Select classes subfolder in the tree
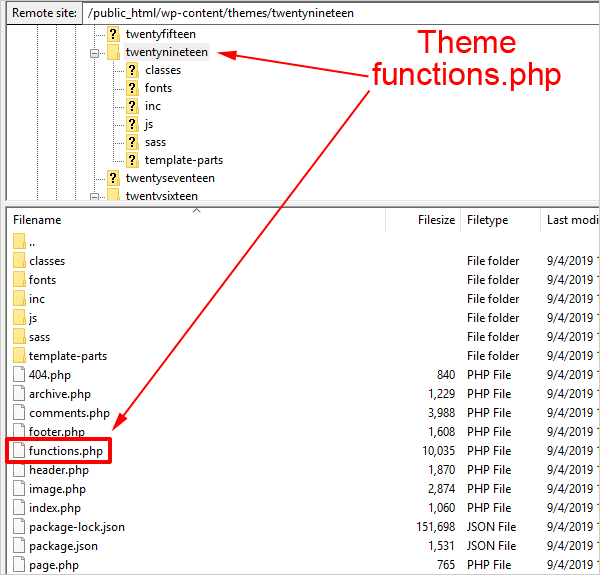The height and width of the screenshot is (575, 600). click(x=163, y=70)
